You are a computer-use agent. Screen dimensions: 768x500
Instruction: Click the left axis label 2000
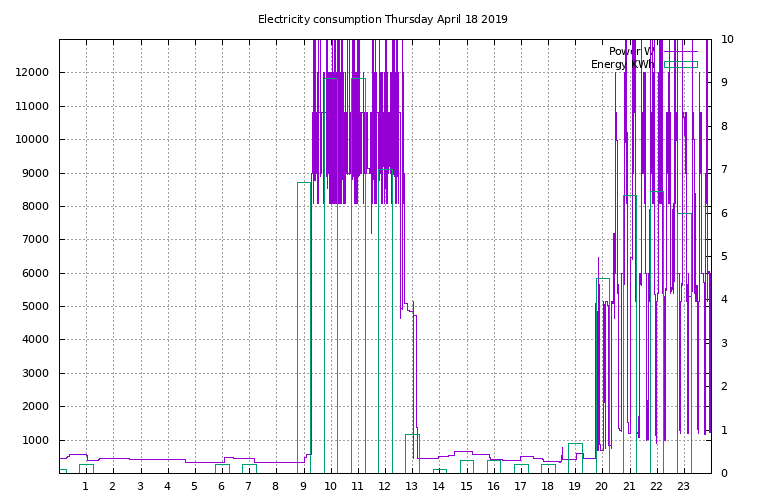coord(35,406)
